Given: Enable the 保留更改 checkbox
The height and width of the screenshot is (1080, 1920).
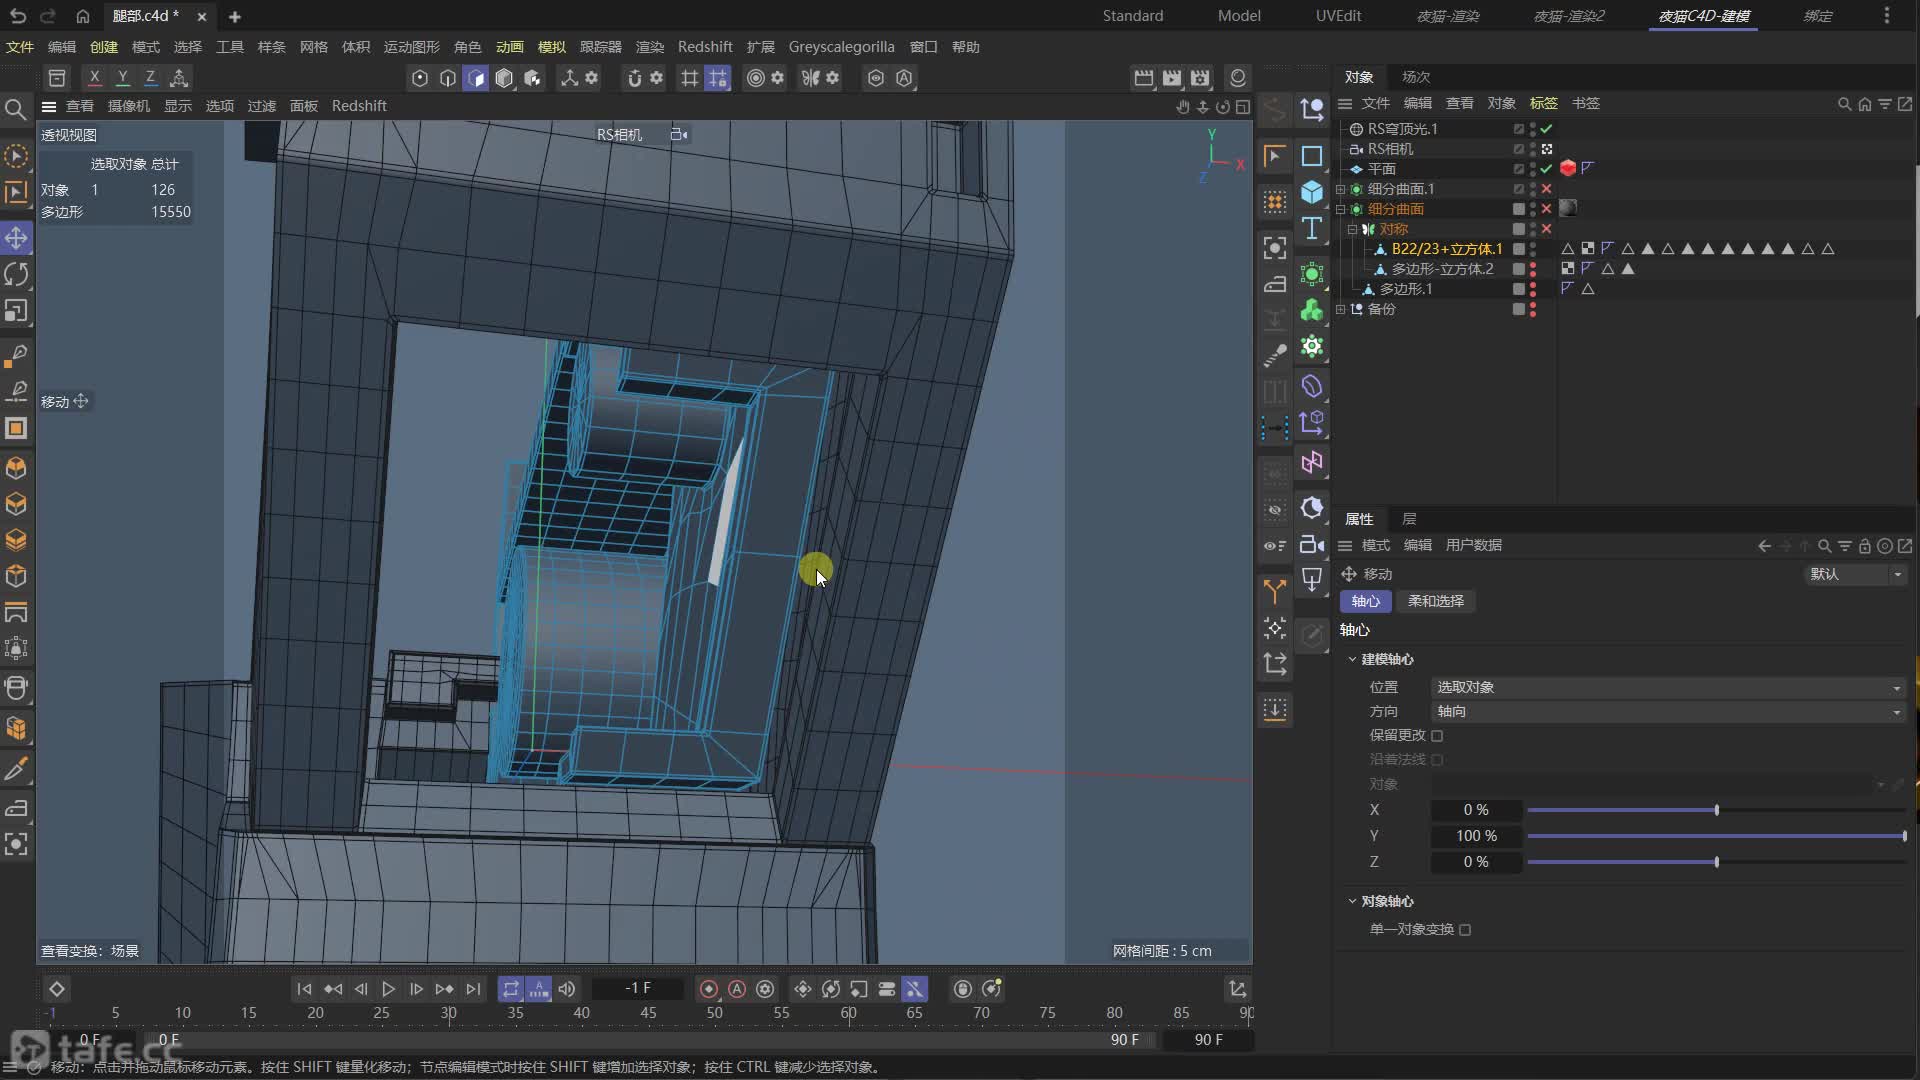Looking at the screenshot, I should [1437, 736].
